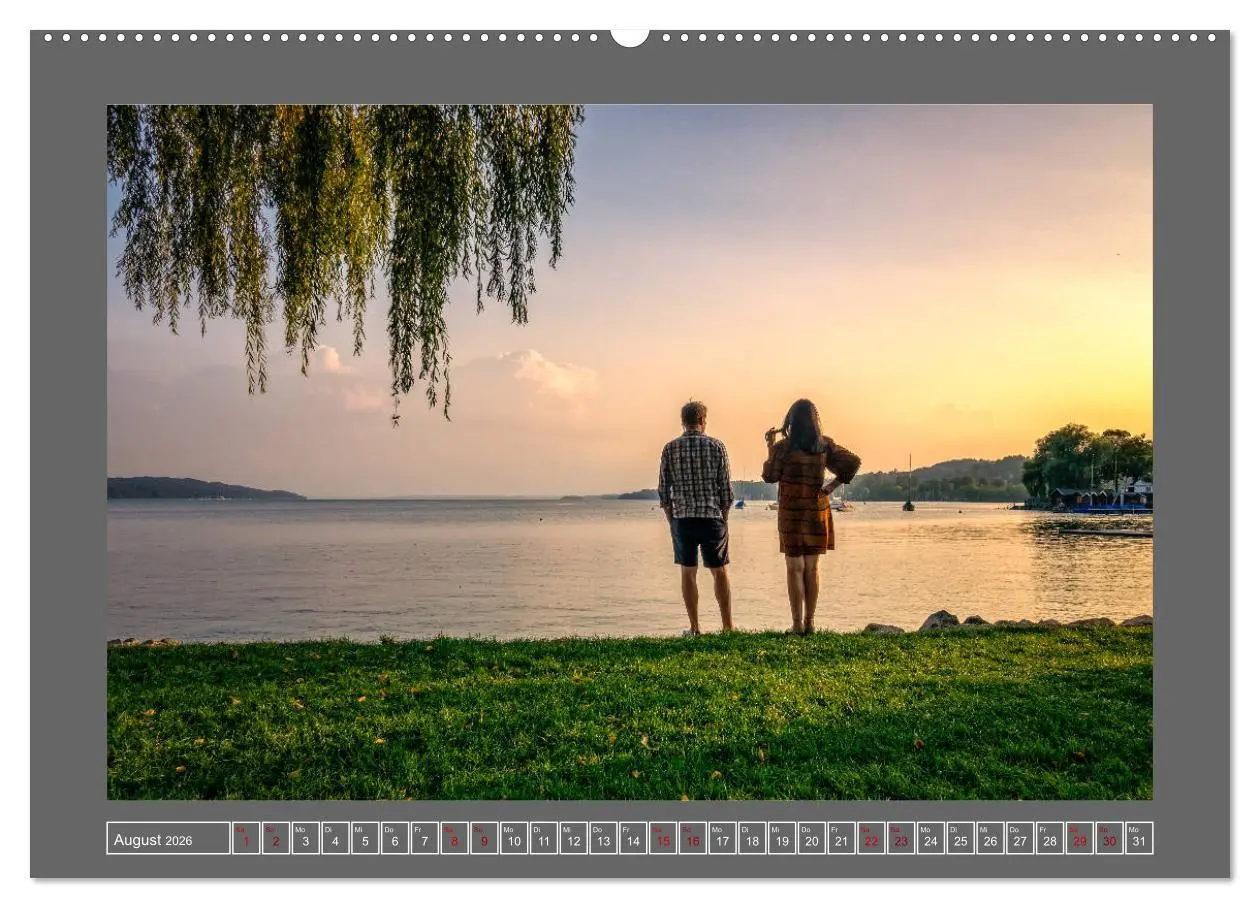Pick red Saturday cell 15
Screen dimensions: 1260x908
click(x=663, y=838)
